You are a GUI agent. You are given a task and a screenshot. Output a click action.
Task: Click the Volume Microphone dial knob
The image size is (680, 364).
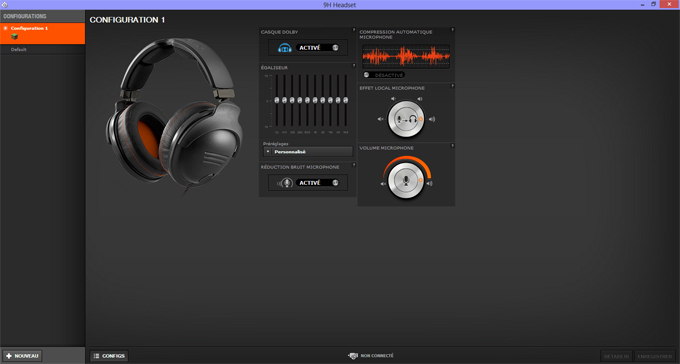point(406,180)
